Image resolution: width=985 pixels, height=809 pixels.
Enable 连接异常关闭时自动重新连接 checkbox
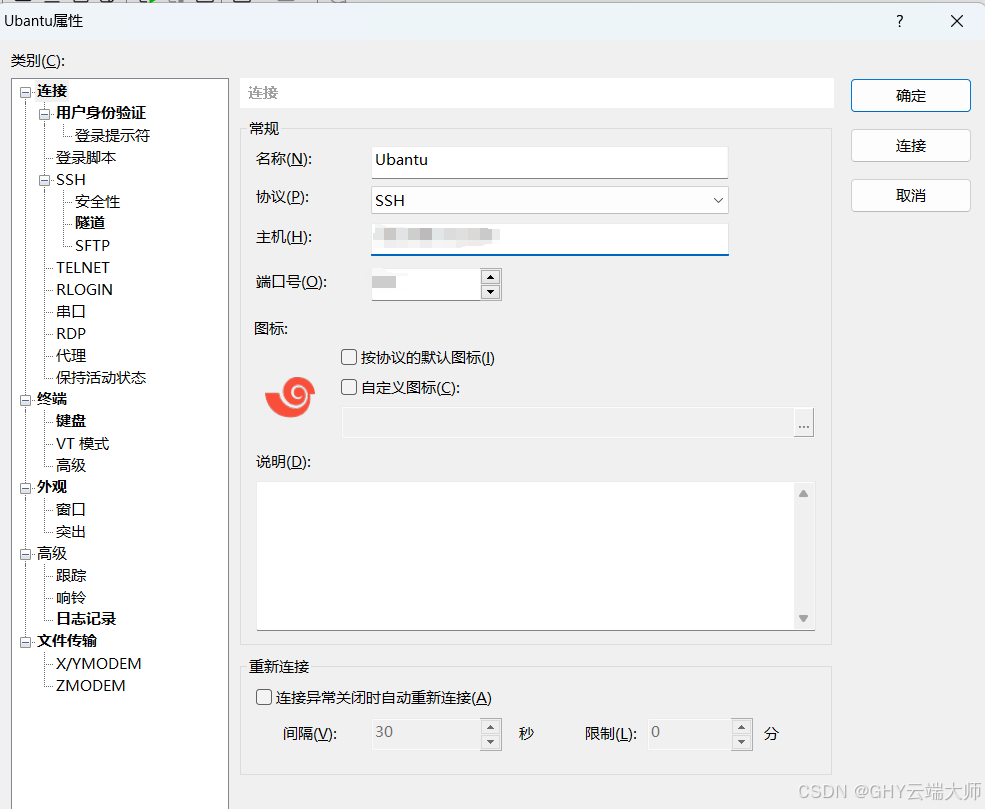264,697
